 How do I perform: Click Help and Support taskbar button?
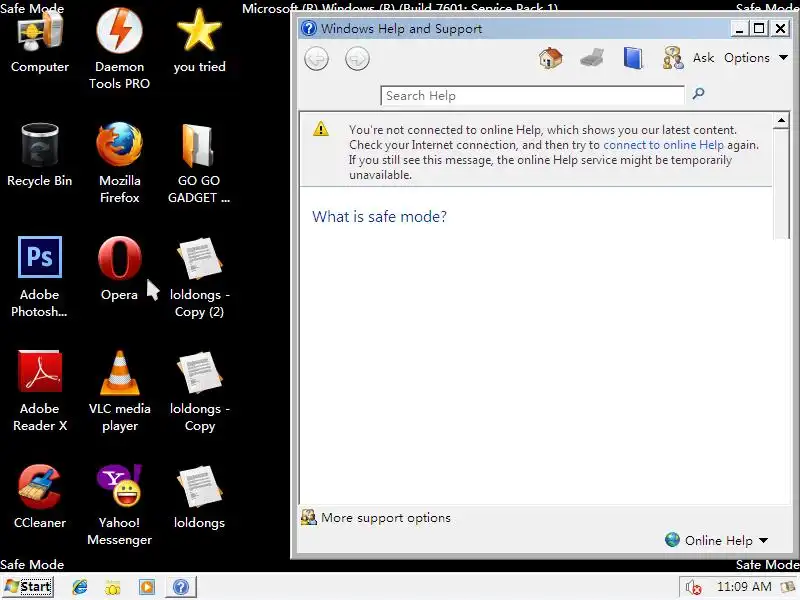[x=181, y=587]
